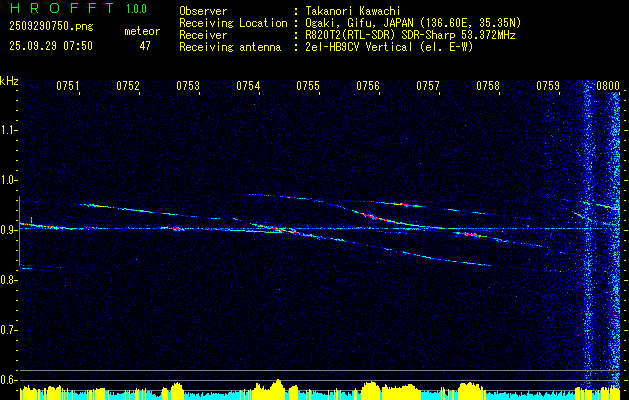The width and height of the screenshot is (629, 400).
Task: Click the 0.6 kHz axis label
Action: click(8, 380)
